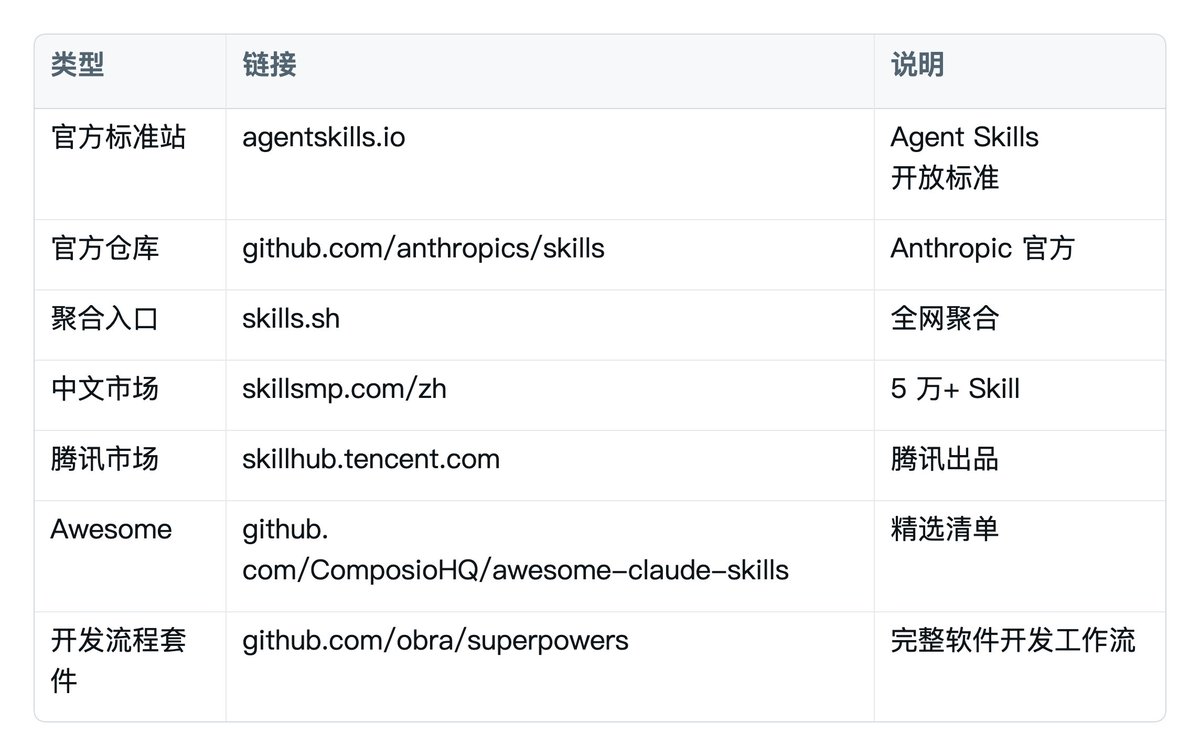Select the 类型 column header
Screen dimensions: 1200x756
[x=78, y=65]
